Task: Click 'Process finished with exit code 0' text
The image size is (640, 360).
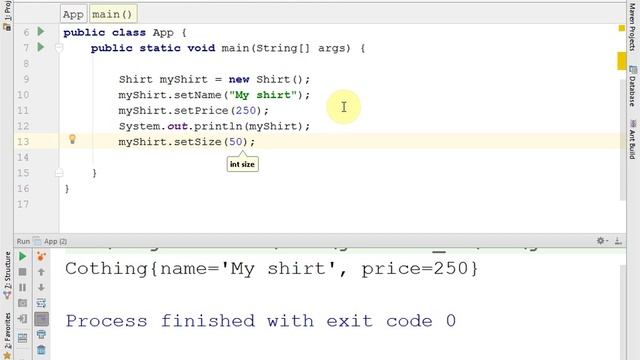Action: pos(260,321)
